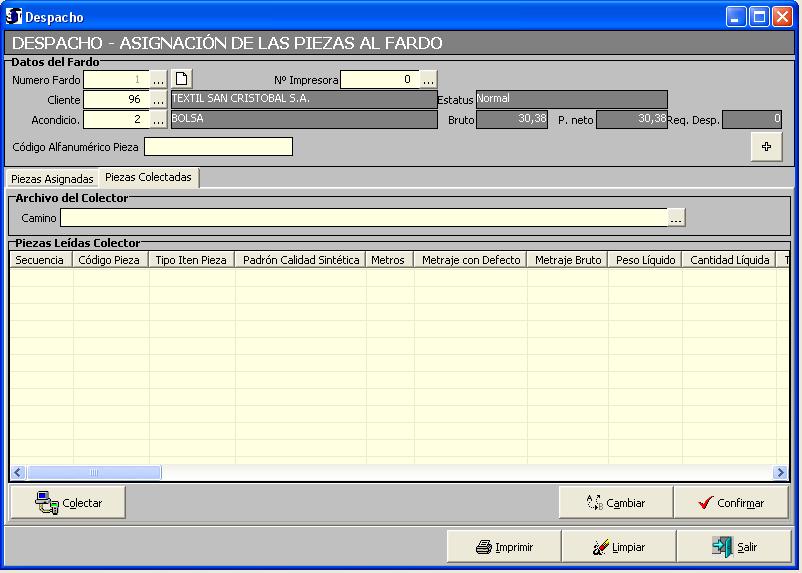Exit using the Salir button
The image size is (802, 573).
click(x=733, y=547)
